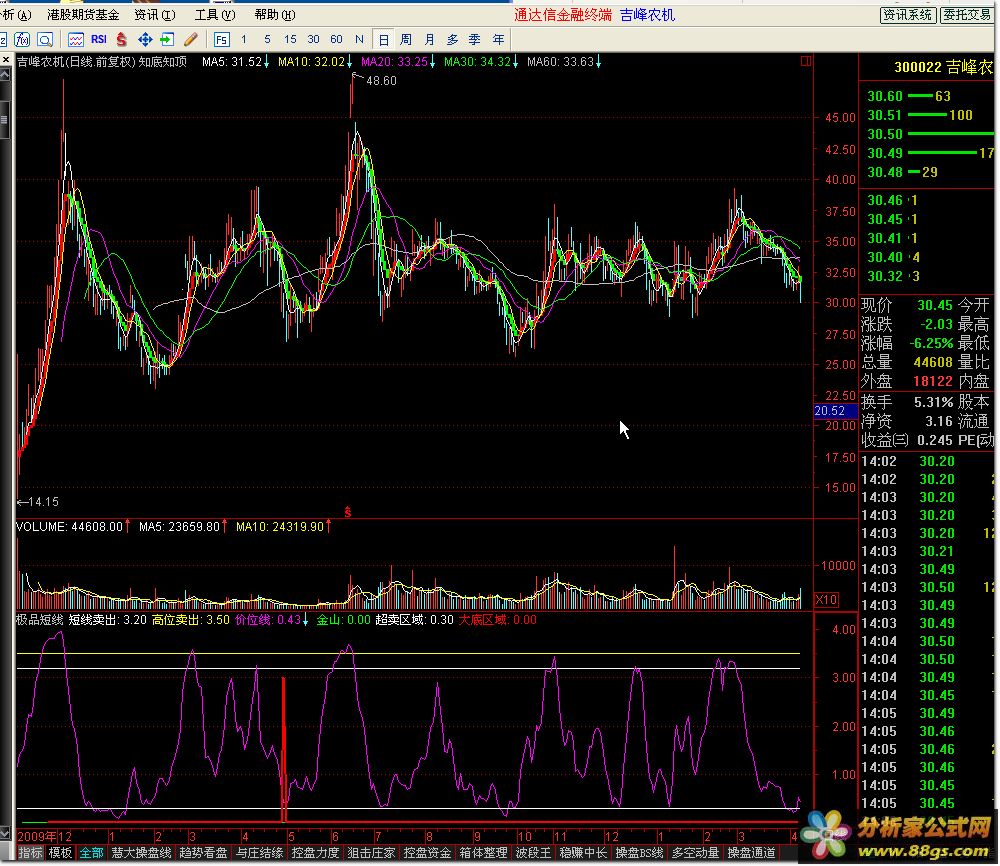Open the 帮助(H) menu
This screenshot has height=866, width=1000.
[x=275, y=15]
